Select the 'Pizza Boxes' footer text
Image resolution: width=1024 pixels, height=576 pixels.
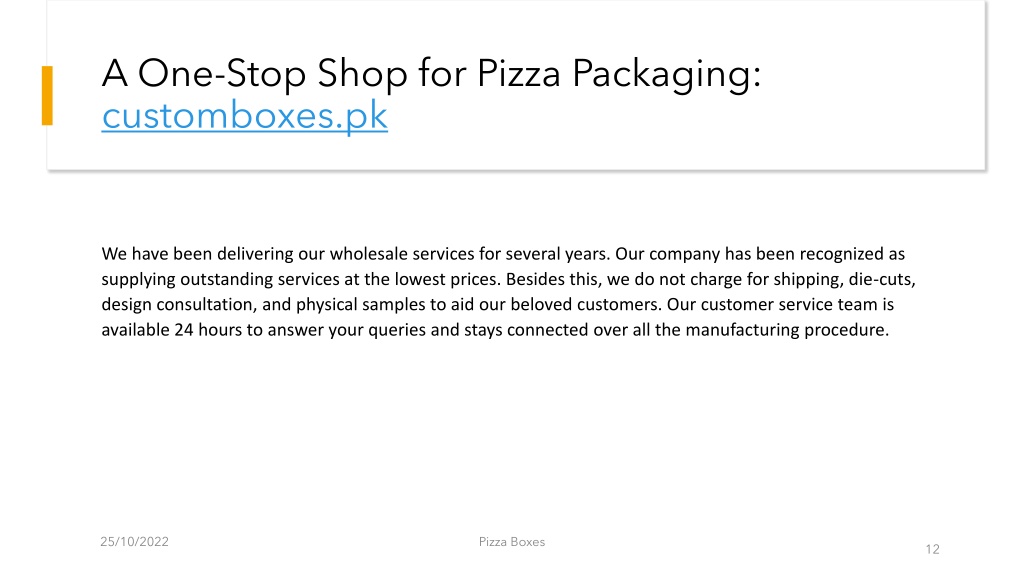pos(511,541)
